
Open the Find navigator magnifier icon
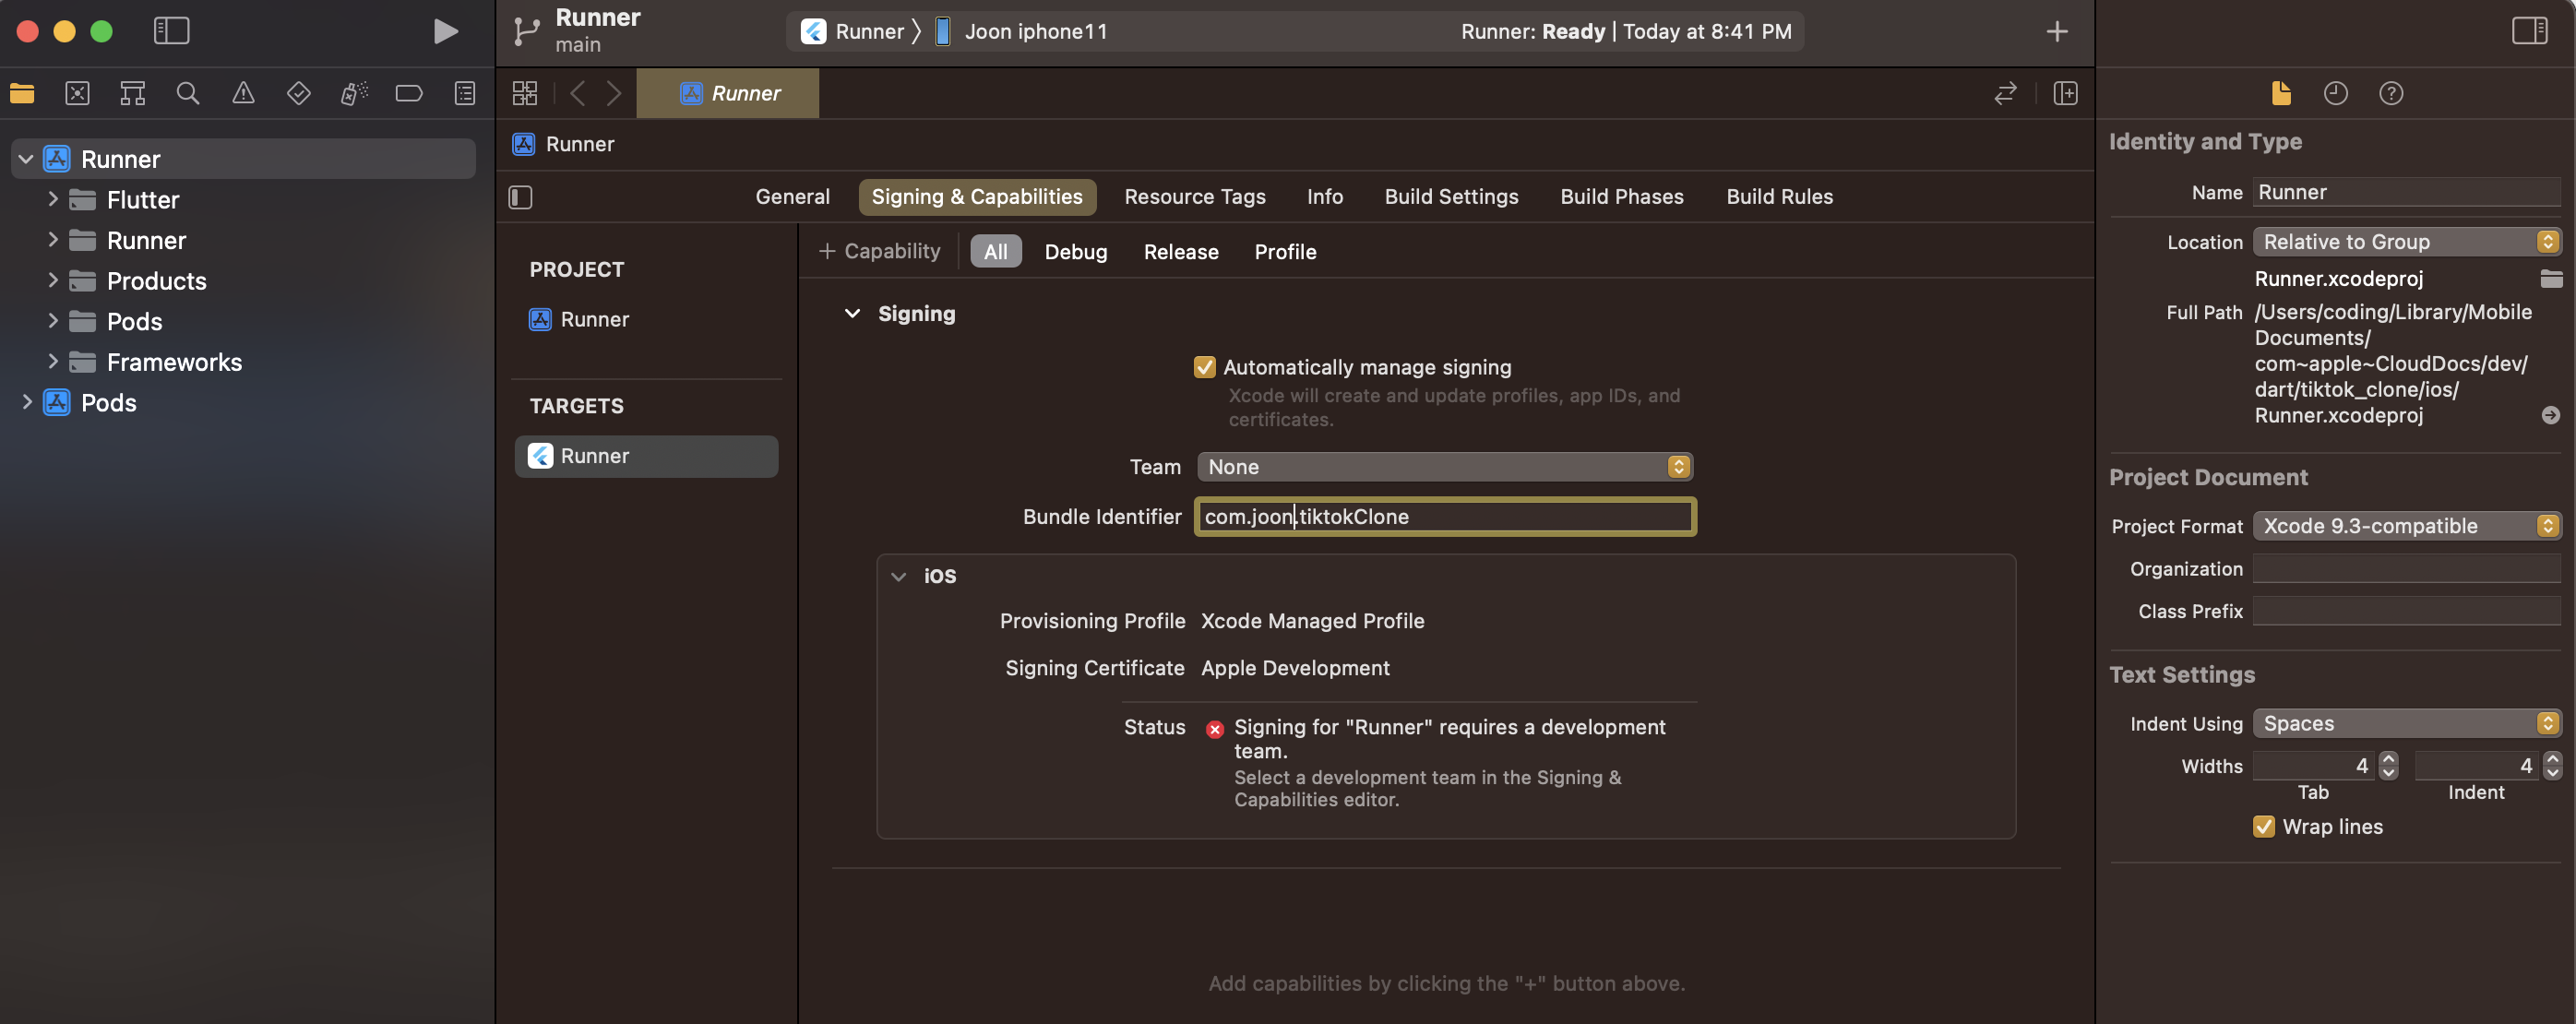tap(188, 93)
